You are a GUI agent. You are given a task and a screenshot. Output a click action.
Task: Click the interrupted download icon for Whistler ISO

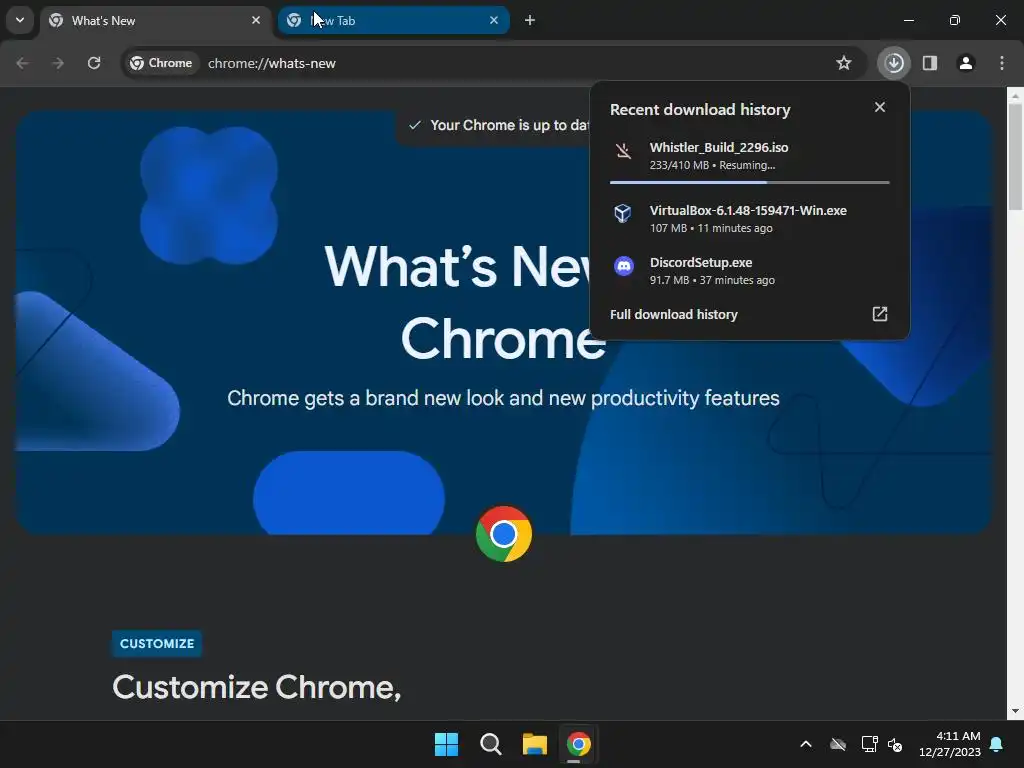[x=623, y=152]
